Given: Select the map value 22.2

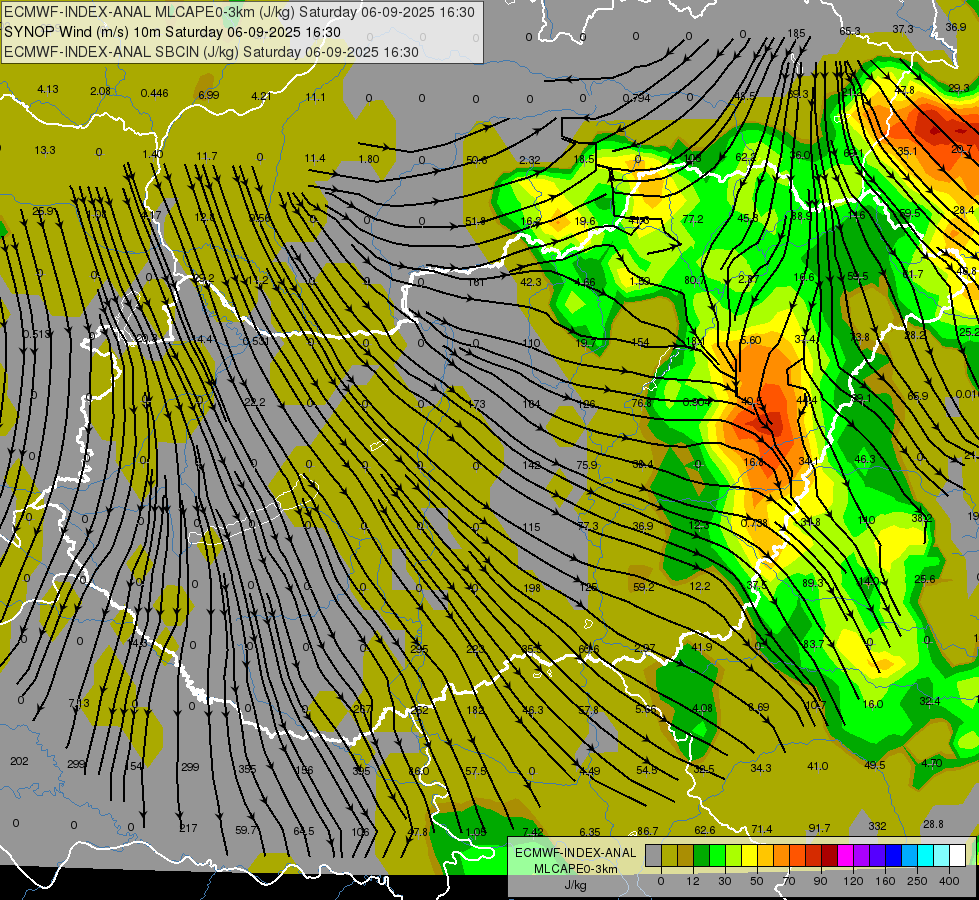Looking at the screenshot, I should point(255,402).
